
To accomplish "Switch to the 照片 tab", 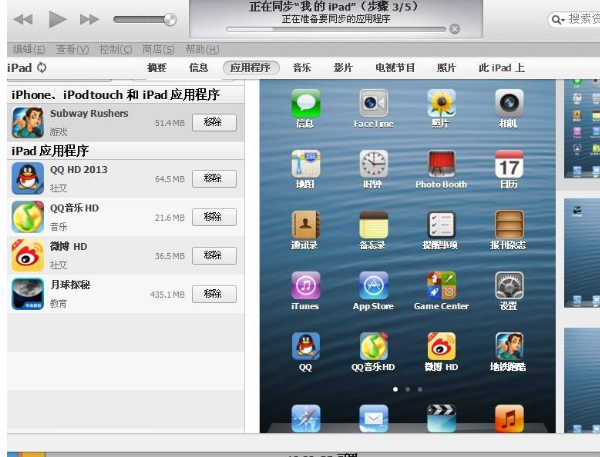I will point(447,68).
